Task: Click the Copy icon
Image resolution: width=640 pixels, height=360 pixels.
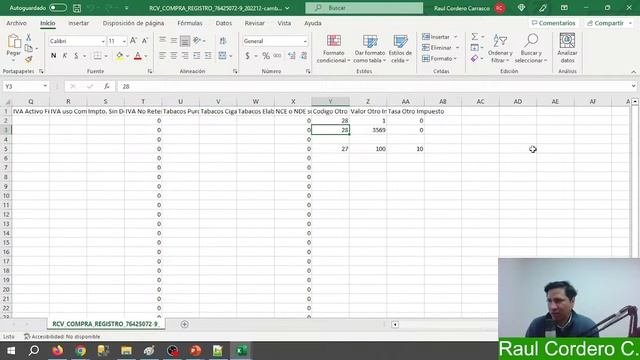Action: click(29, 48)
